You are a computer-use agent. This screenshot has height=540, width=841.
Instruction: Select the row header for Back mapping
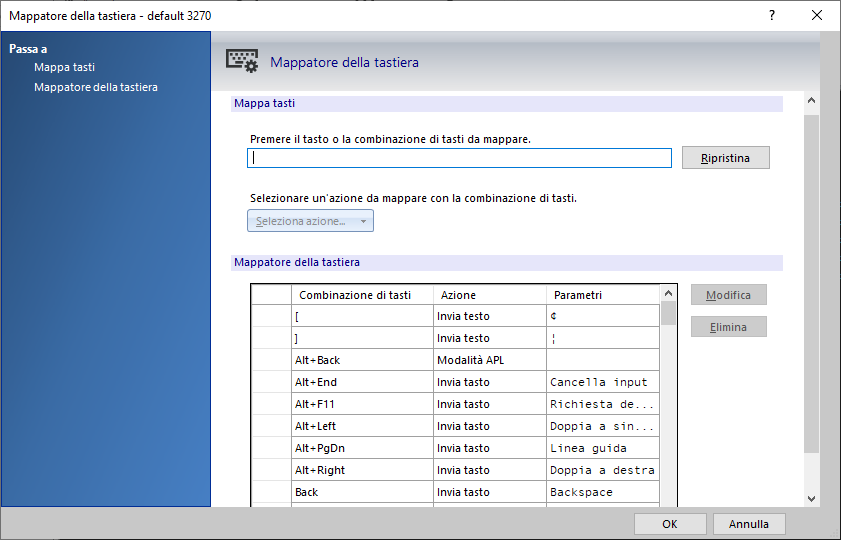pyautogui.click(x=270, y=492)
